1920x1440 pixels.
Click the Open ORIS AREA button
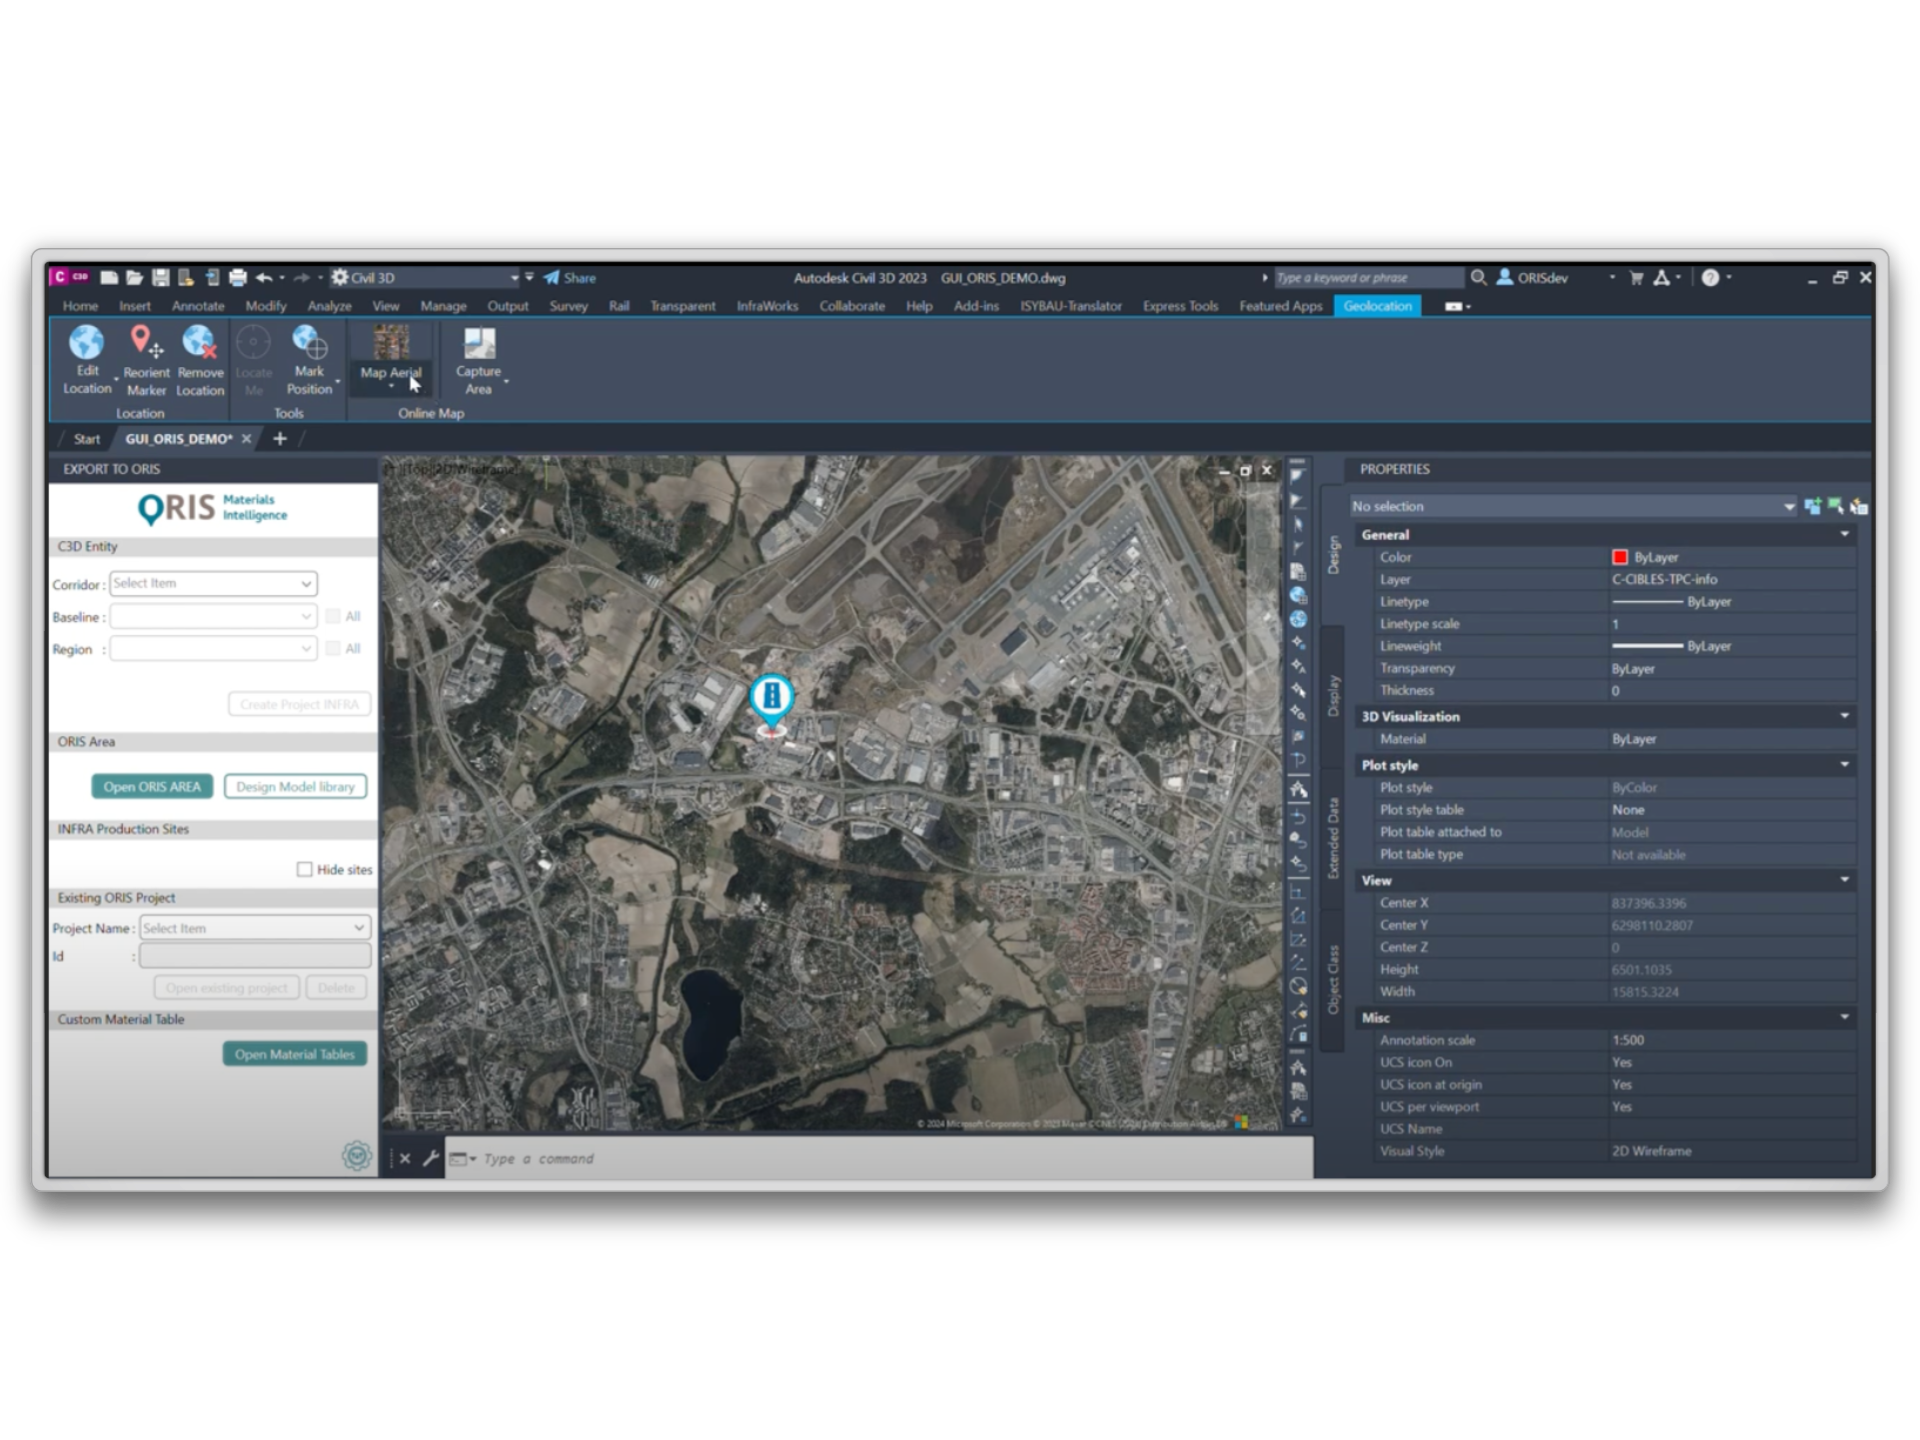coord(152,787)
